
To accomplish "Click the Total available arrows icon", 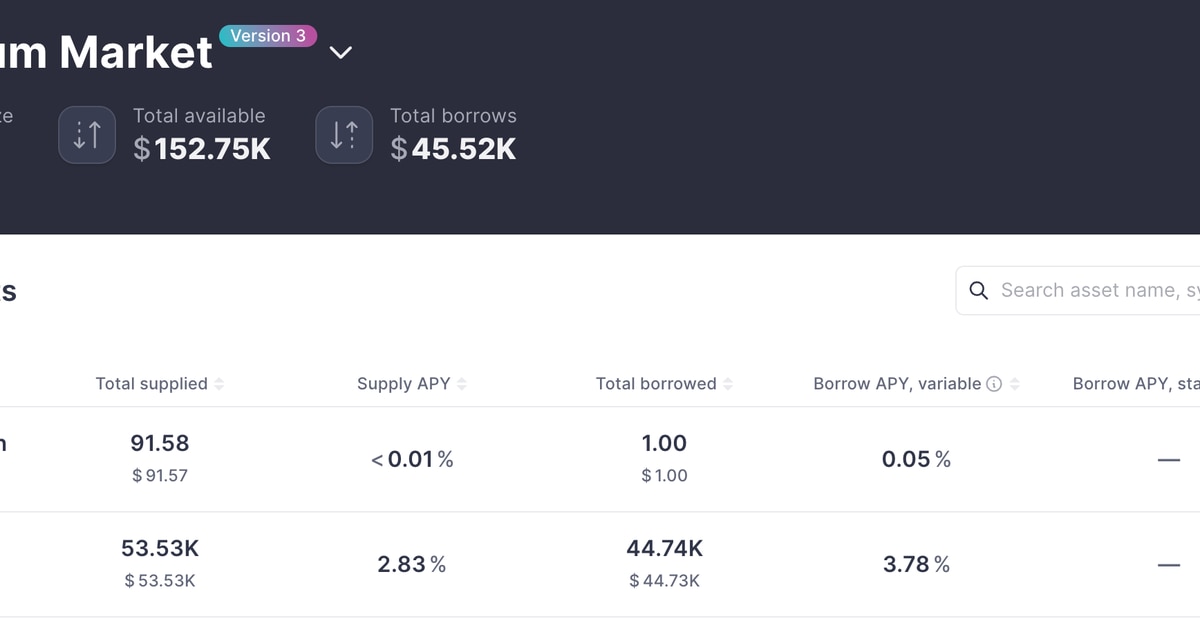I will tap(87, 134).
